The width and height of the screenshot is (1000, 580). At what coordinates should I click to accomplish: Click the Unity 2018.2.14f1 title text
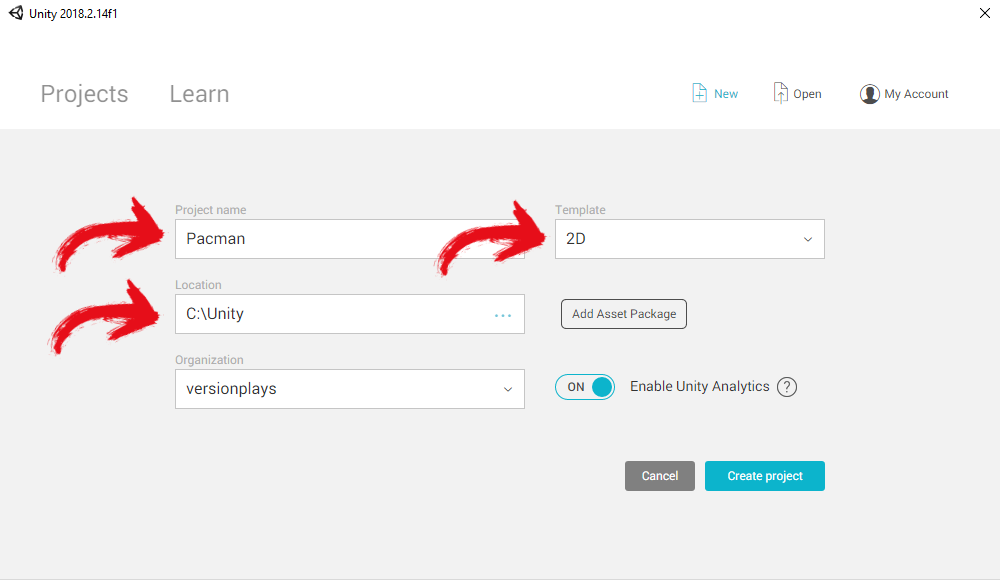click(x=73, y=13)
